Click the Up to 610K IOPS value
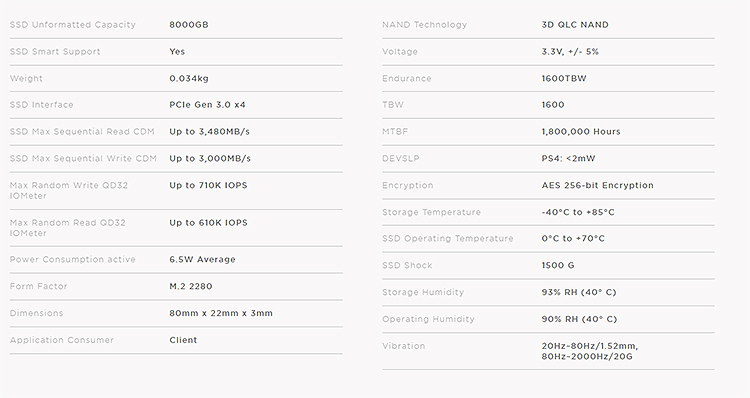Viewport: 750px width, 398px height. (208, 222)
